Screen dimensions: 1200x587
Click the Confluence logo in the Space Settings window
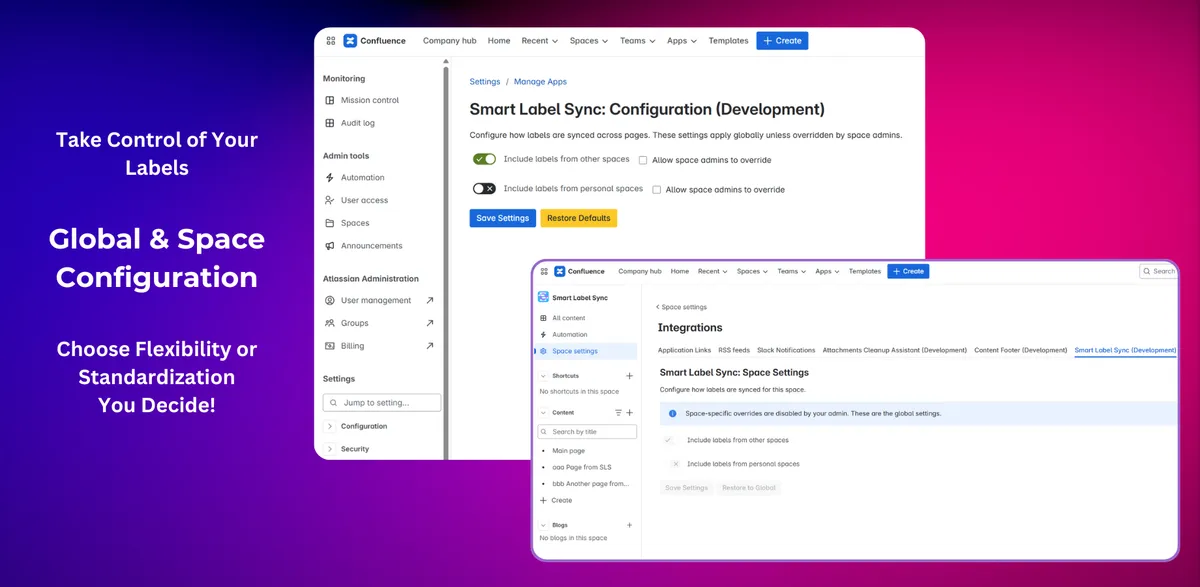(559, 271)
